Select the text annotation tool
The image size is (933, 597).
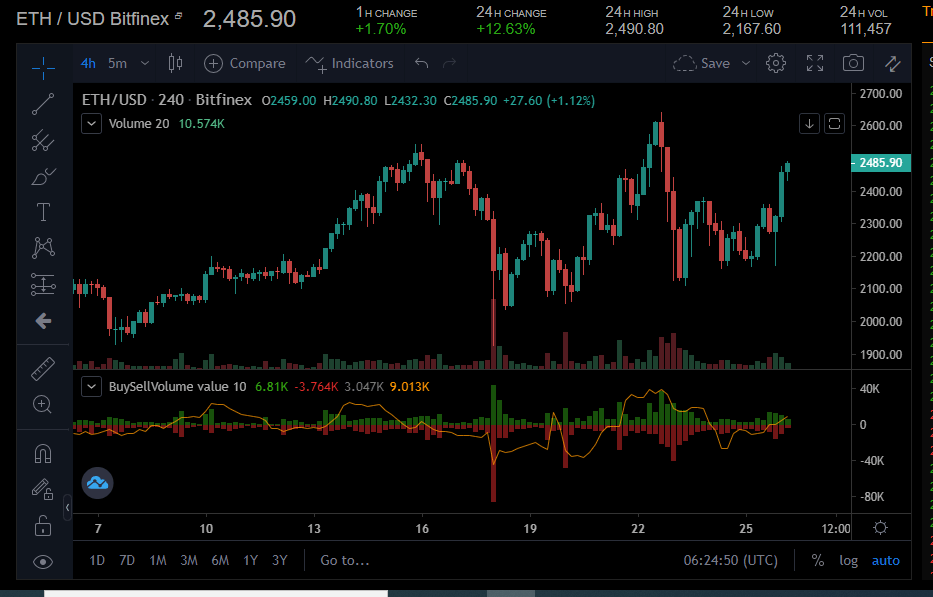[x=43, y=212]
